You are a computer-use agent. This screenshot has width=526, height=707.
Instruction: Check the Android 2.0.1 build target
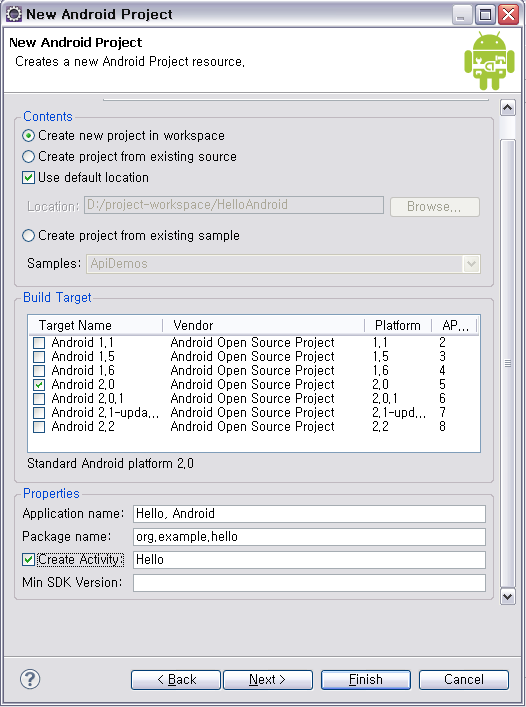39,399
